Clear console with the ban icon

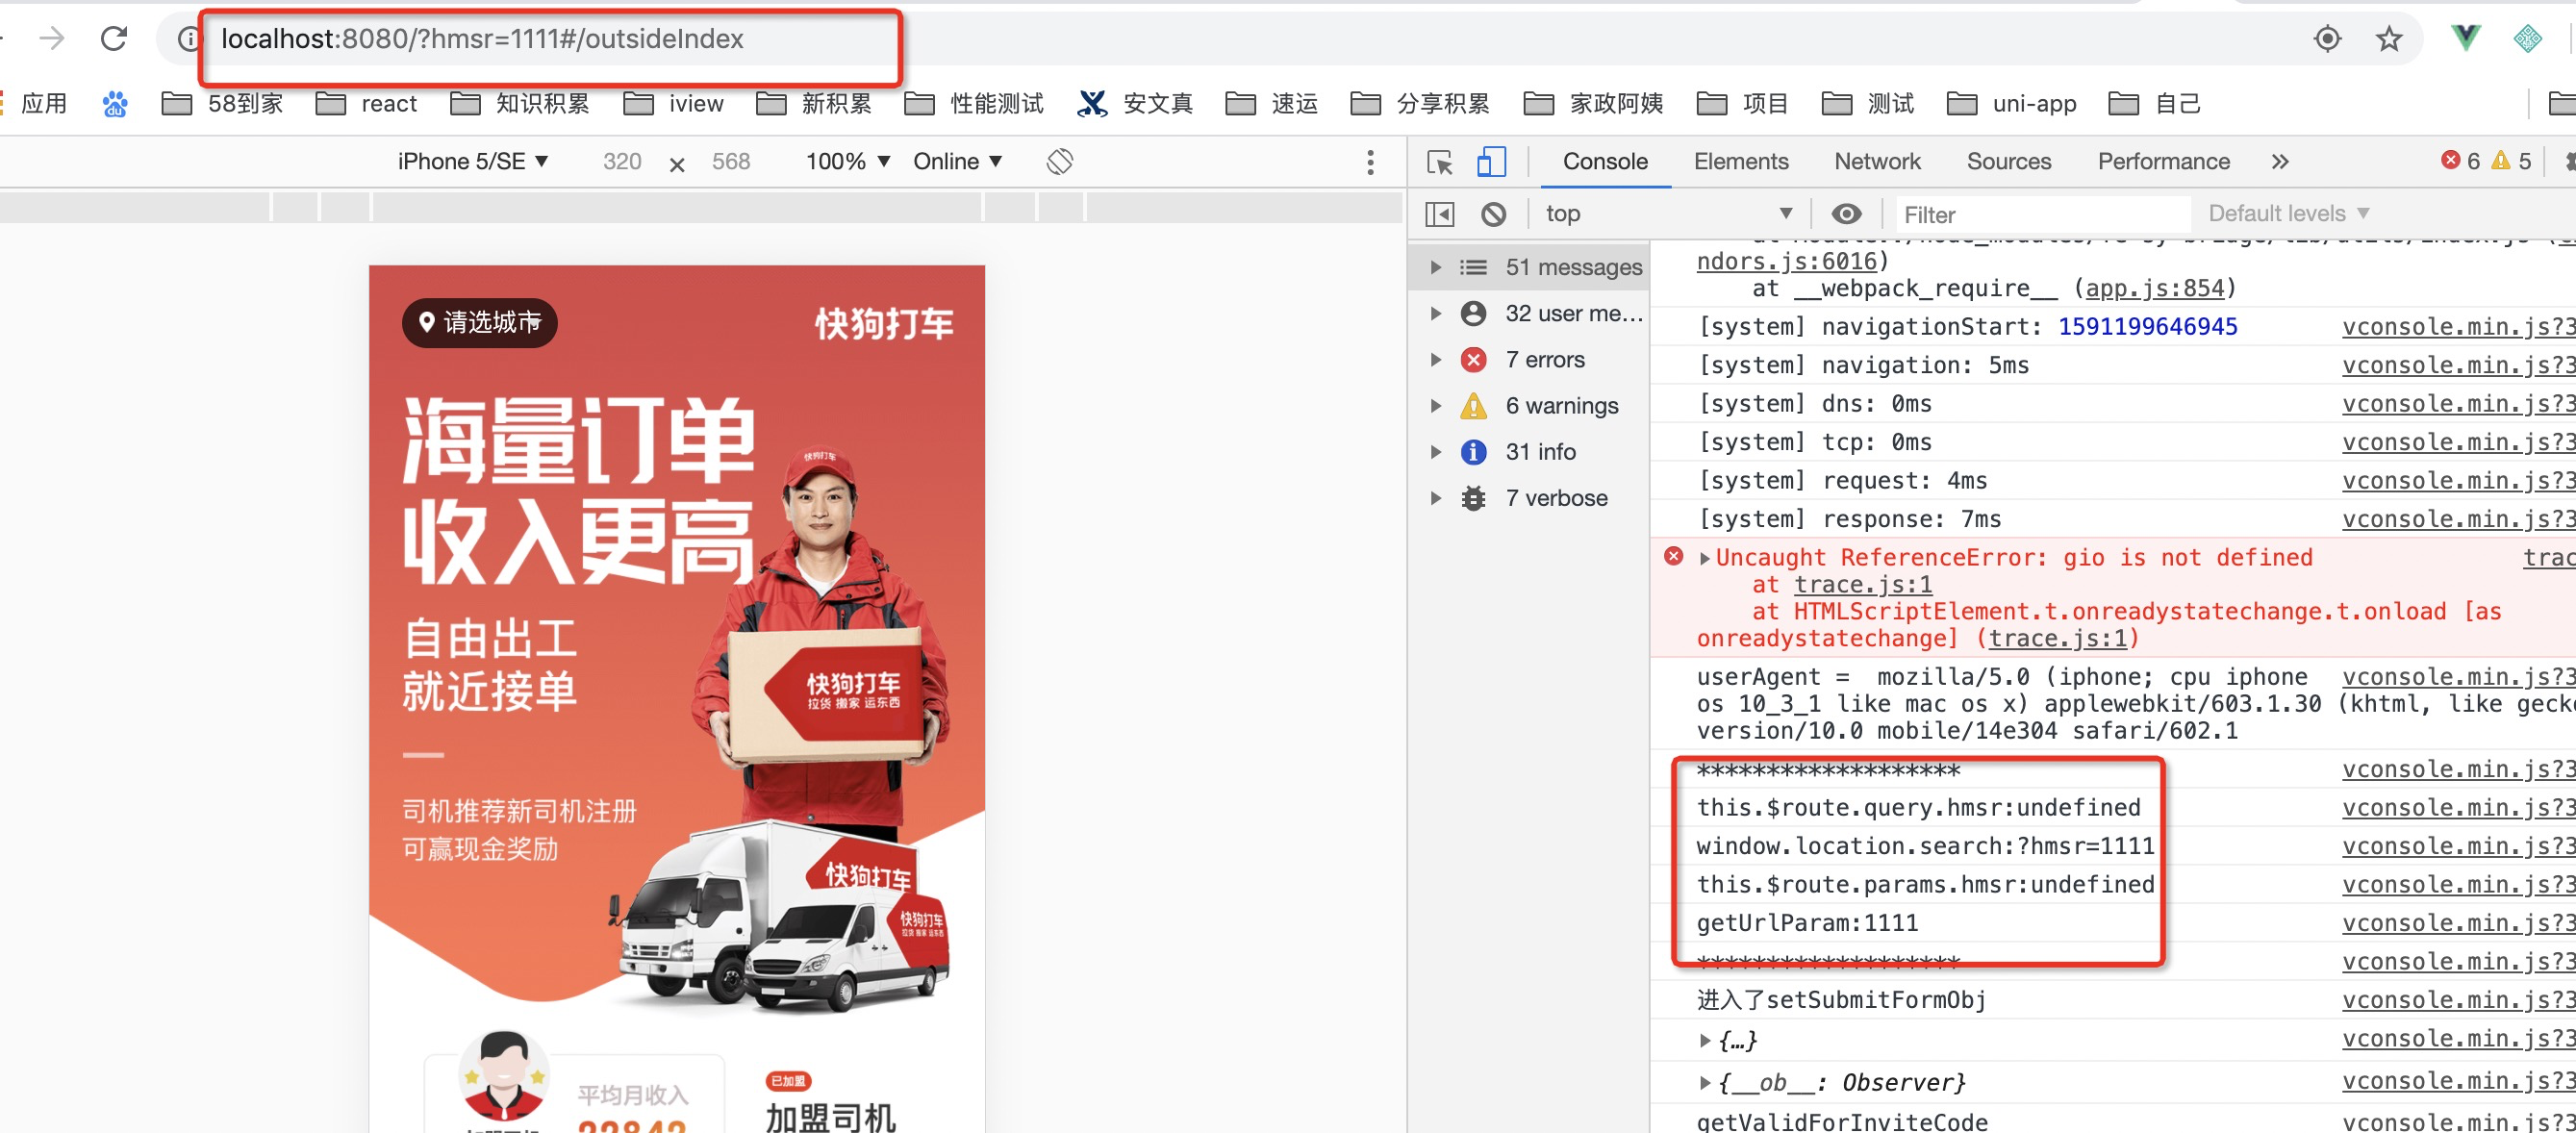click(x=1493, y=214)
